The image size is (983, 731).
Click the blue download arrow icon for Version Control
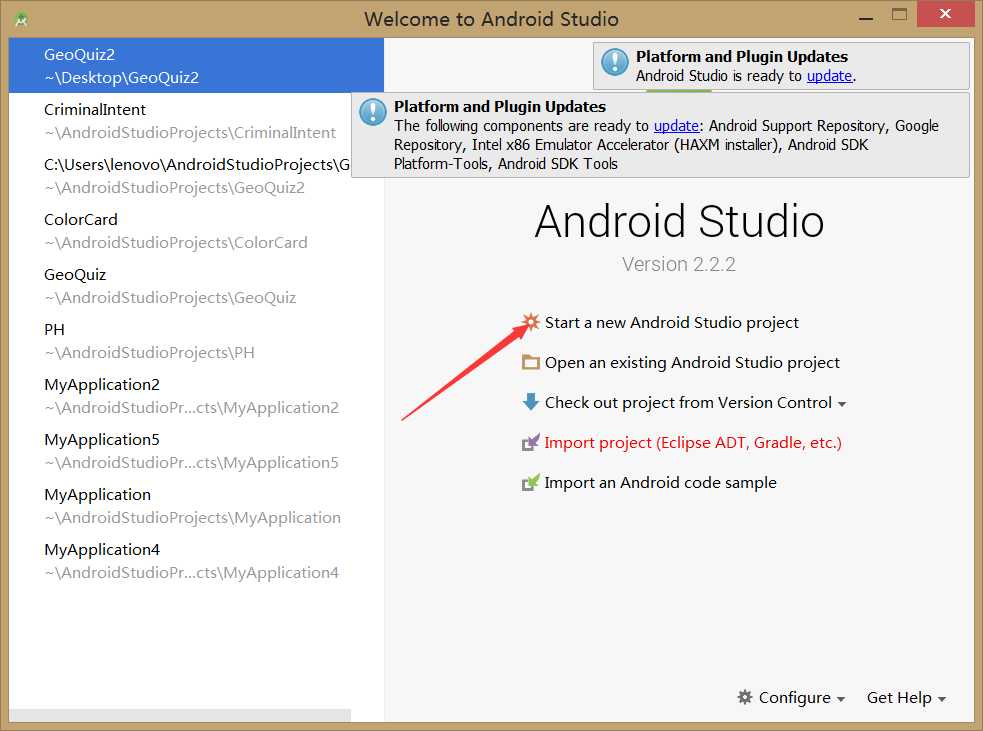click(x=530, y=402)
